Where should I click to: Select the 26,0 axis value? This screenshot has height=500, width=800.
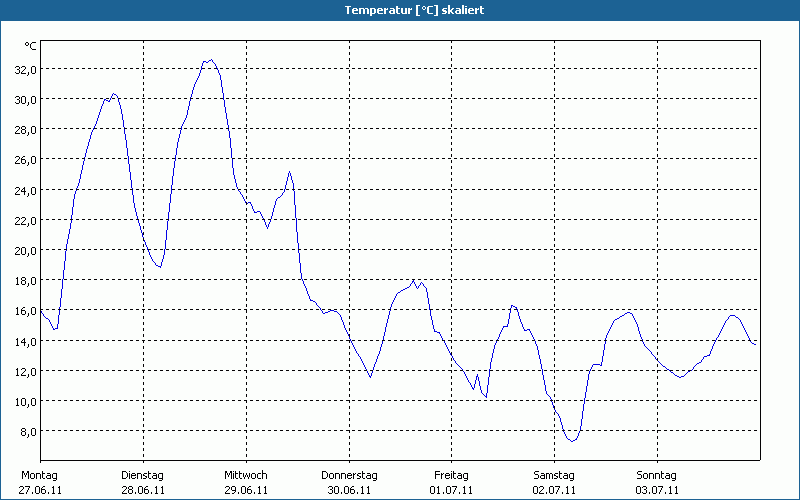click(x=26, y=160)
